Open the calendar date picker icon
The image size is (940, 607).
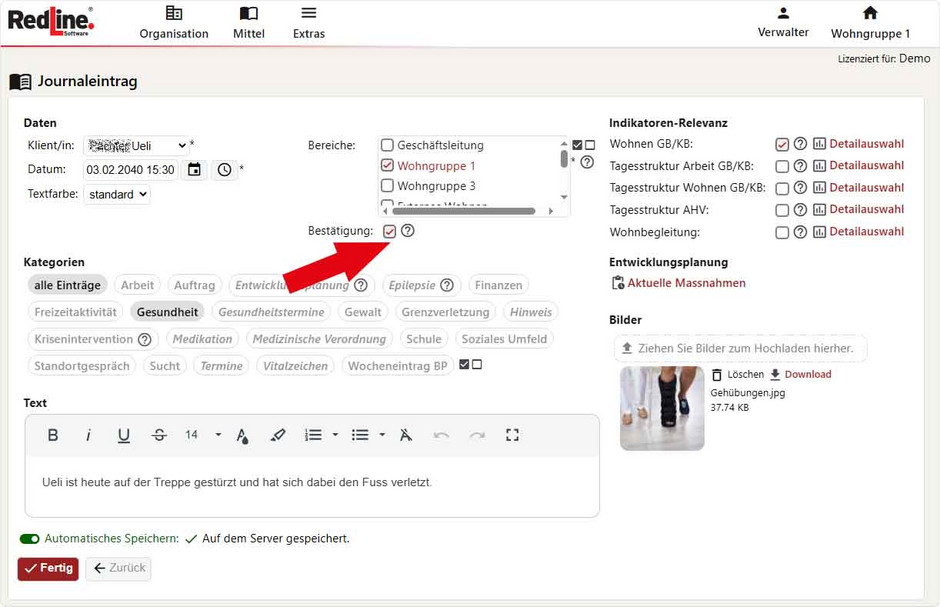[194, 170]
